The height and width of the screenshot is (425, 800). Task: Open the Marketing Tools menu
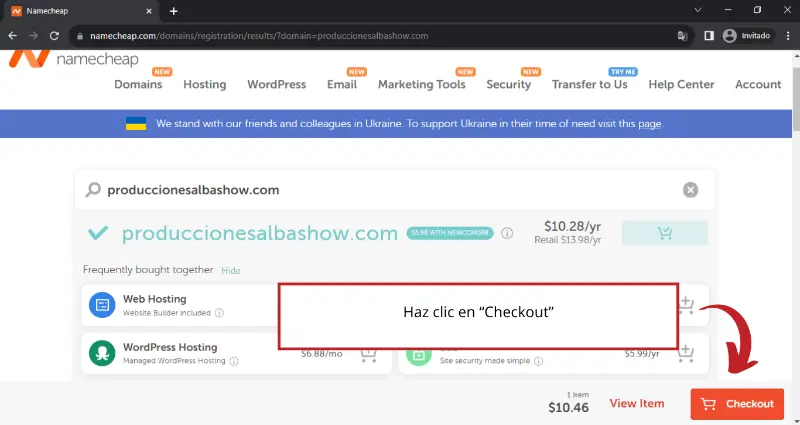click(x=421, y=84)
